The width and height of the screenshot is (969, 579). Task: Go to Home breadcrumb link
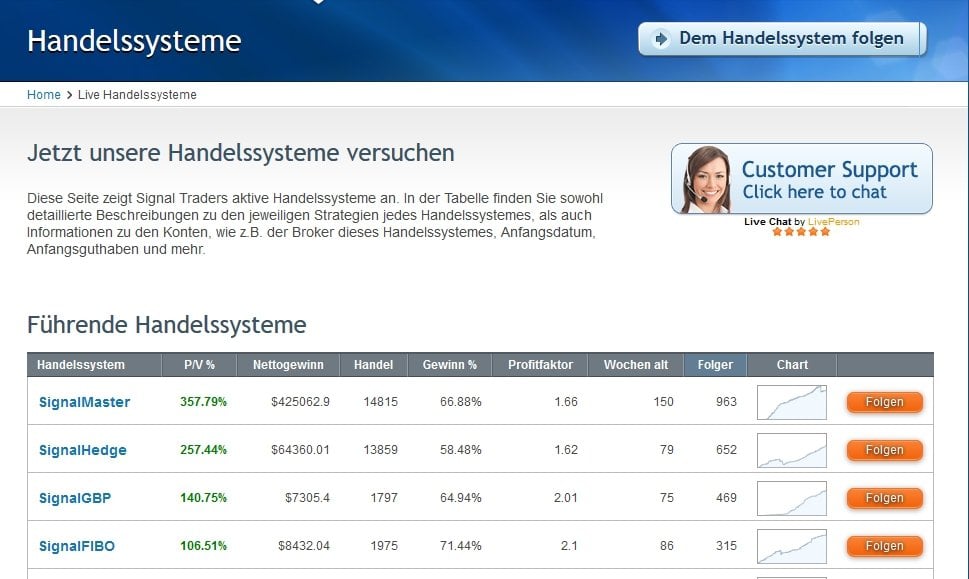tap(43, 95)
